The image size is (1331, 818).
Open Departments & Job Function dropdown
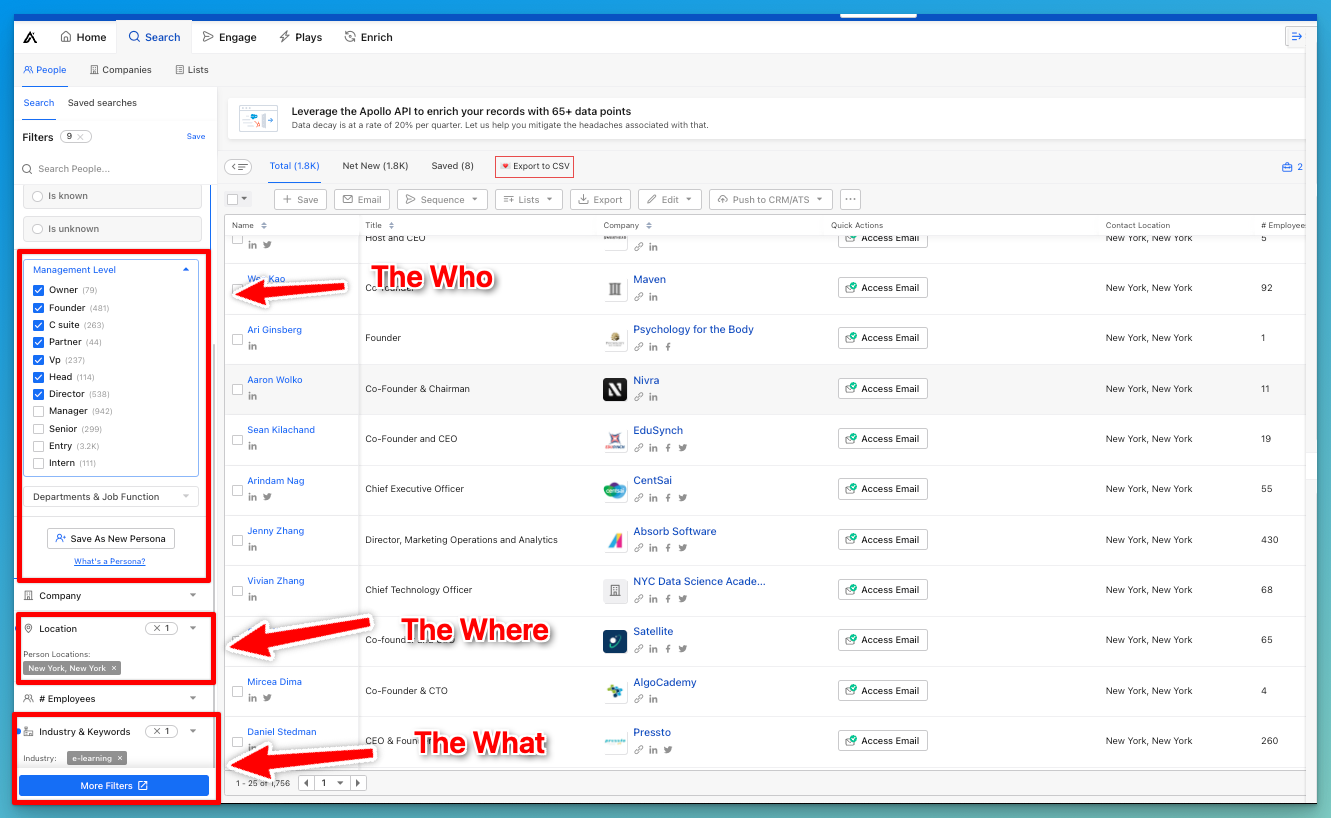tap(112, 496)
